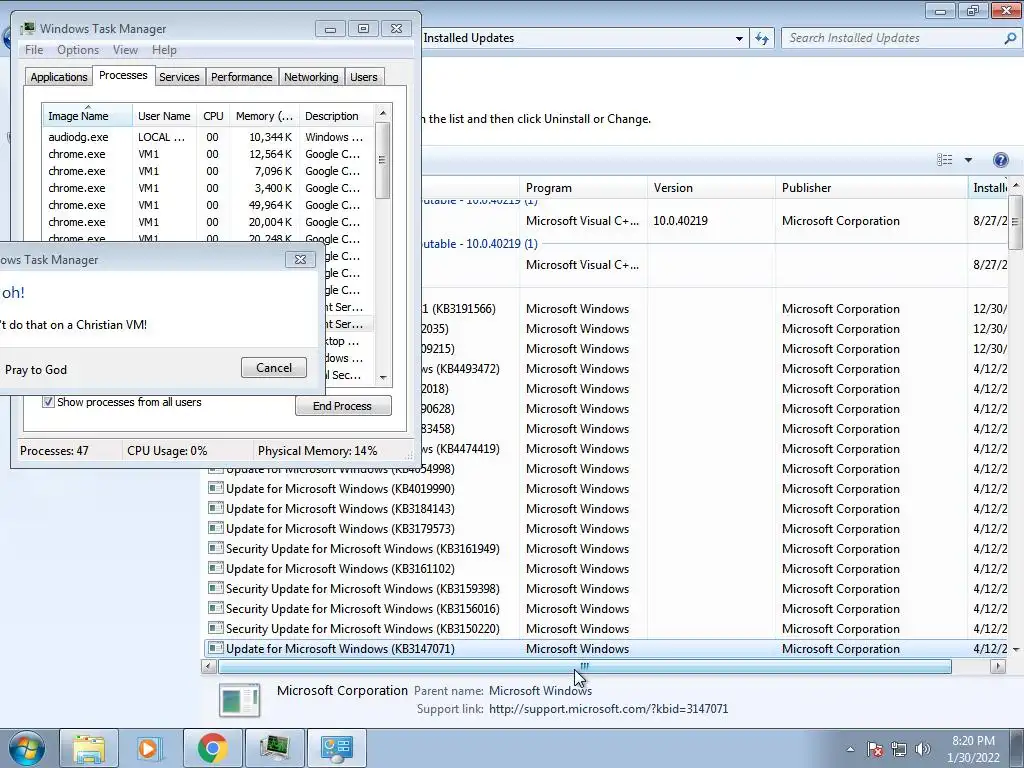The width and height of the screenshot is (1024, 768).
Task: Sort updates by the Program column
Action: click(x=583, y=187)
